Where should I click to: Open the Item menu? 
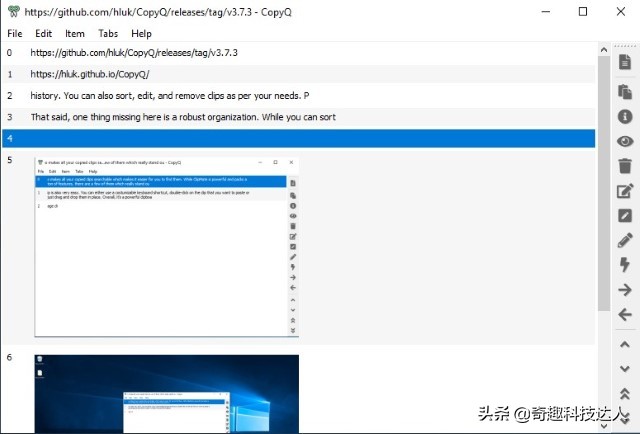click(75, 33)
